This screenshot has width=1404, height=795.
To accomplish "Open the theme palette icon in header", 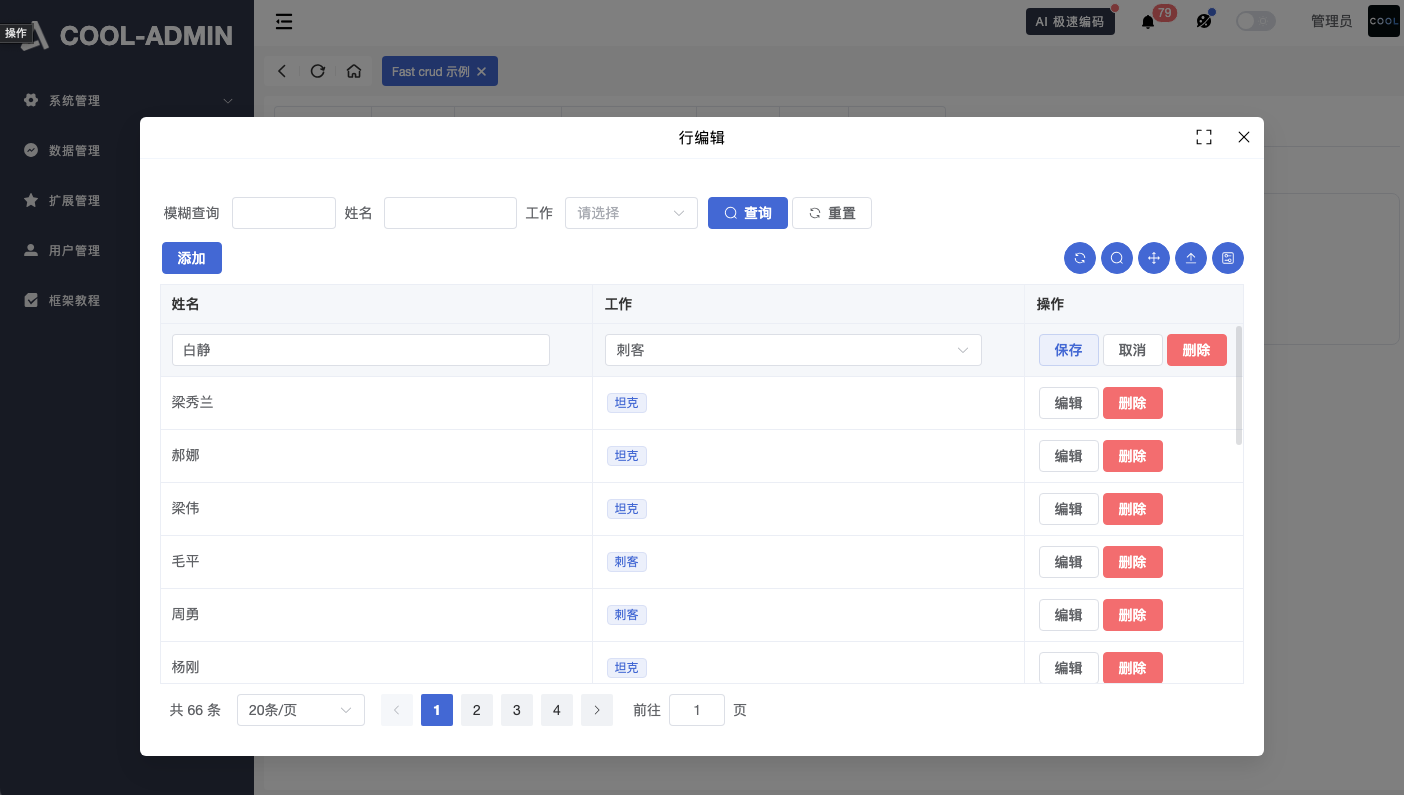I will click(x=1204, y=21).
